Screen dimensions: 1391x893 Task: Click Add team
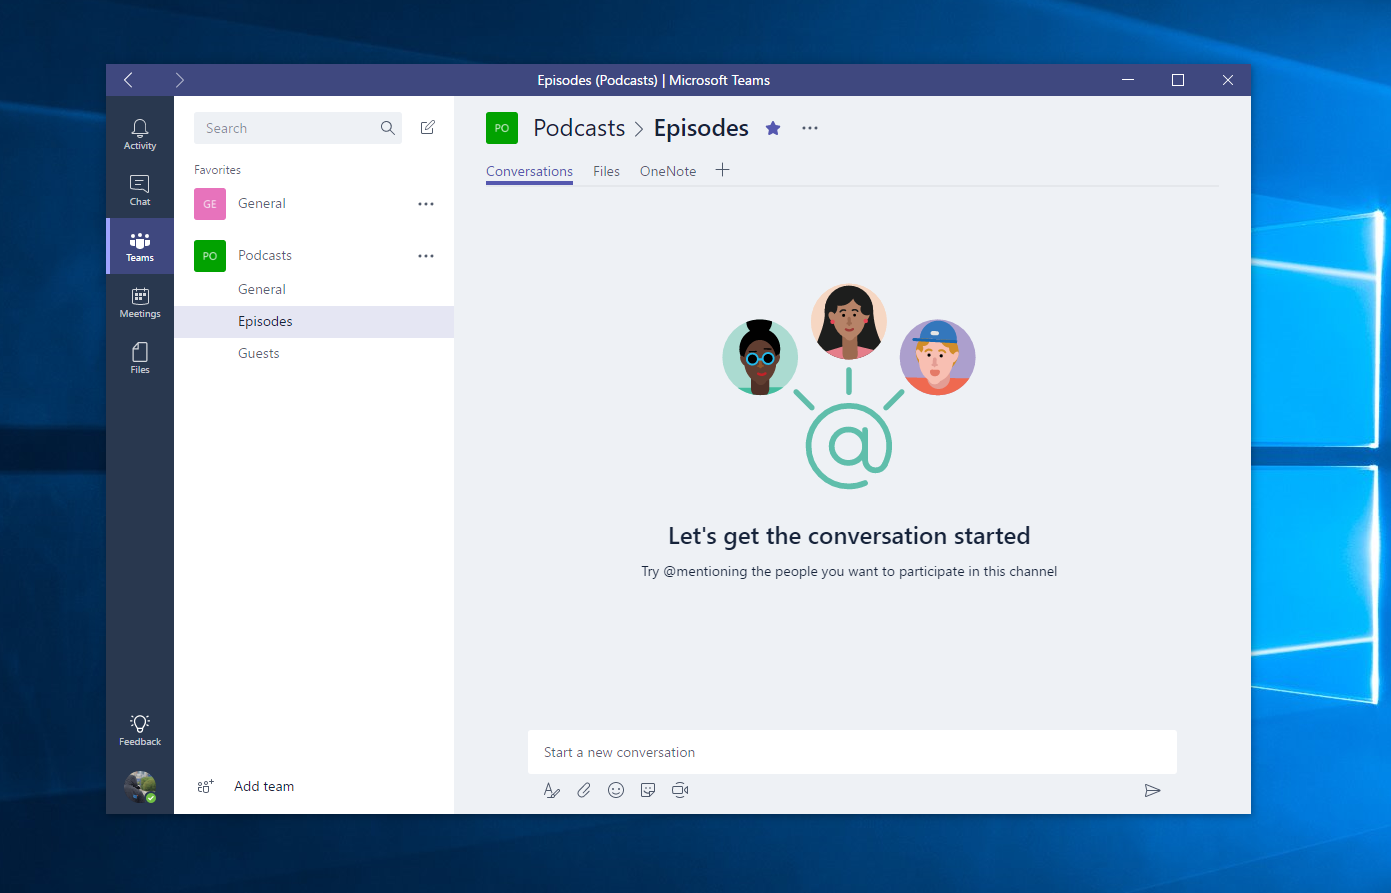tap(263, 786)
